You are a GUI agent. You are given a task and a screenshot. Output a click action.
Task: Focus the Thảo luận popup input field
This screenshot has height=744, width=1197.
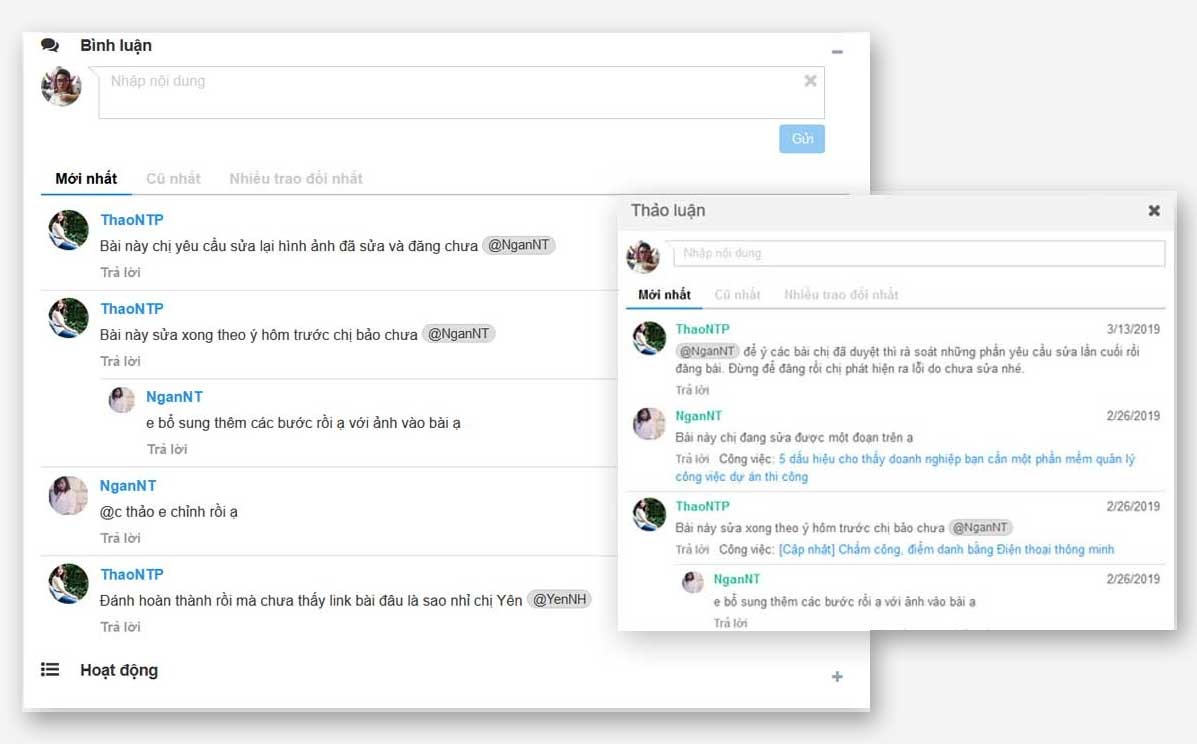coord(918,254)
